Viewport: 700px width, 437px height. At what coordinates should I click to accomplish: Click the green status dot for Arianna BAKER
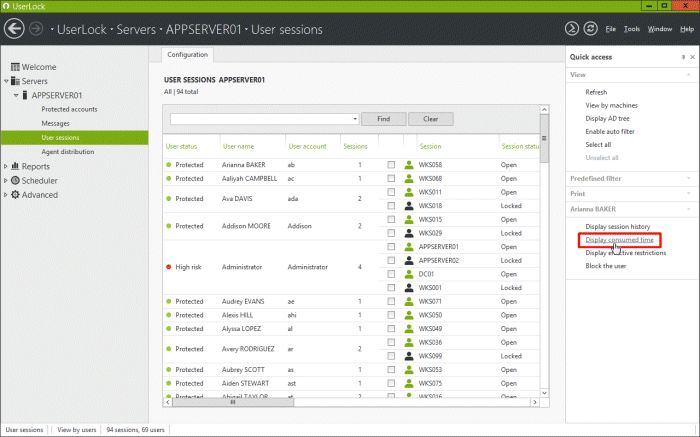pos(169,165)
